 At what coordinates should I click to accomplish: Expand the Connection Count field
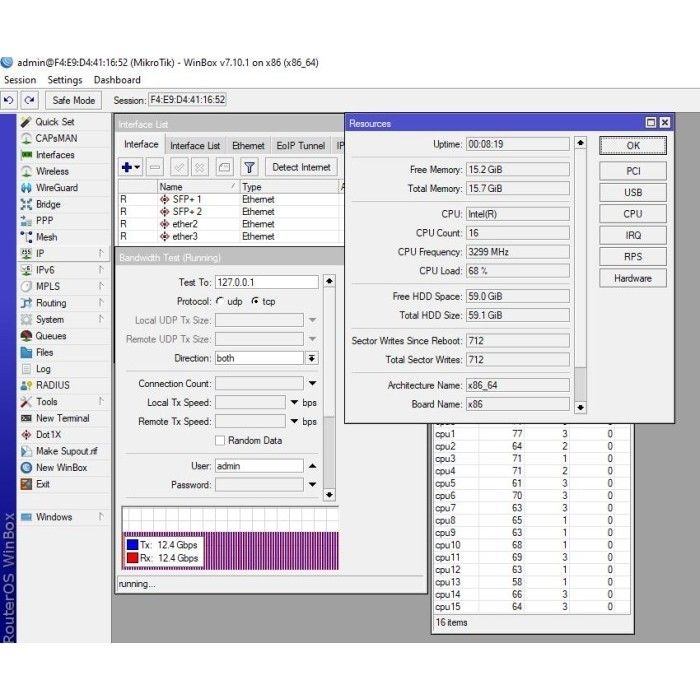click(312, 383)
